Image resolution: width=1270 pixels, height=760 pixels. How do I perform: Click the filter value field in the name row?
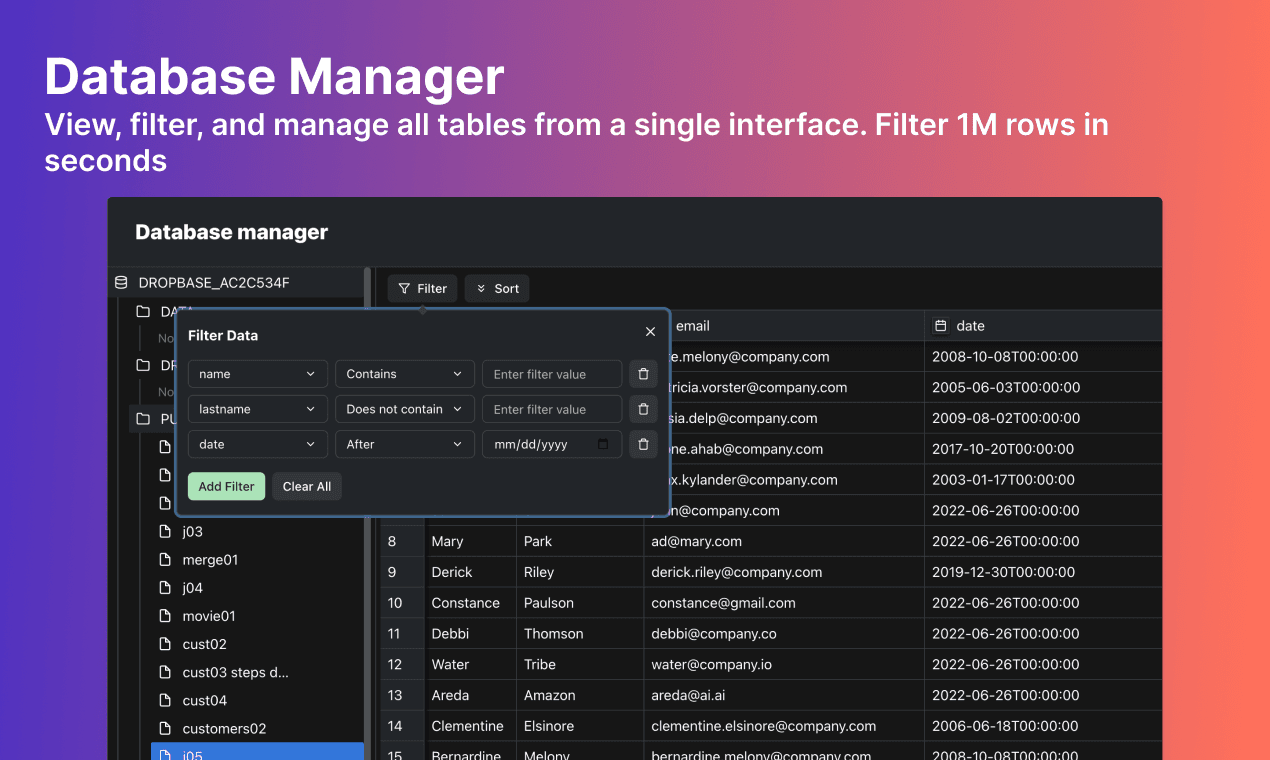(552, 374)
